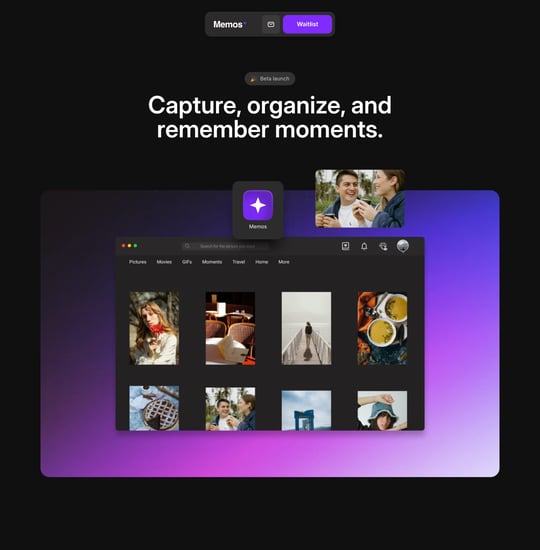Open the notifications bell icon

coord(364,246)
